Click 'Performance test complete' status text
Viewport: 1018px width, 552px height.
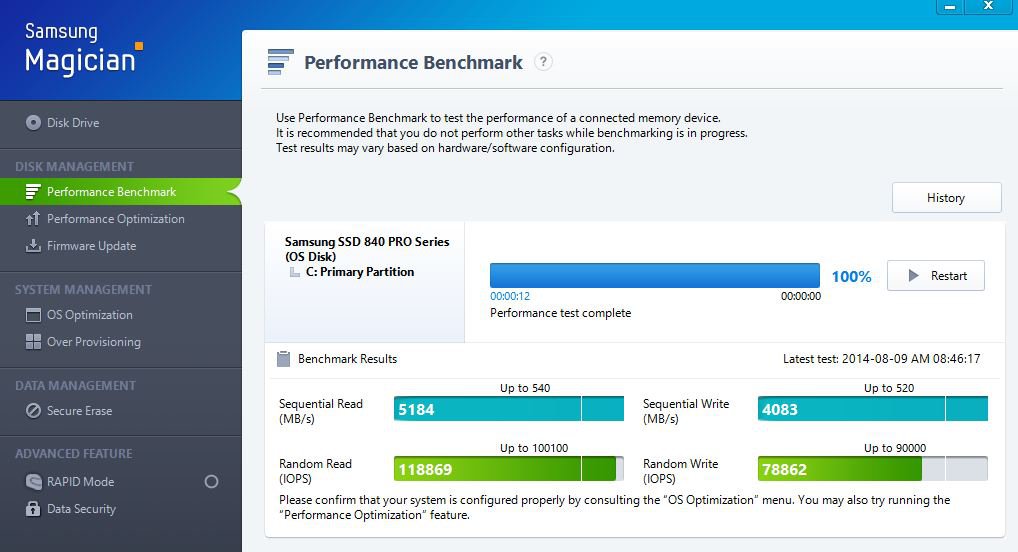(x=560, y=313)
